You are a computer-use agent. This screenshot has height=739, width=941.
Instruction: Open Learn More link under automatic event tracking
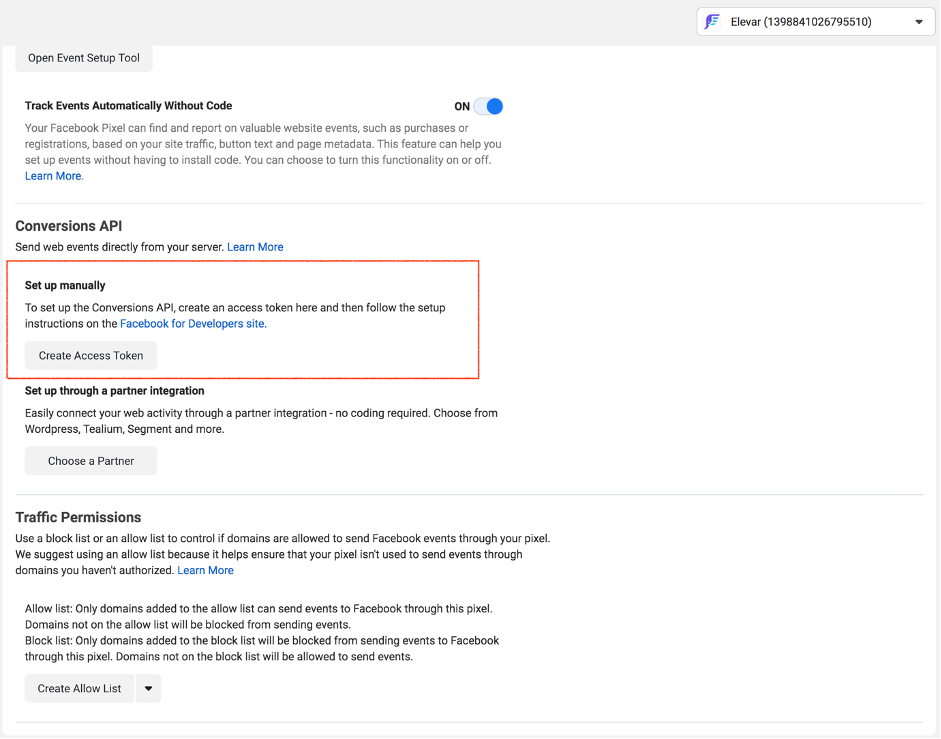53,176
